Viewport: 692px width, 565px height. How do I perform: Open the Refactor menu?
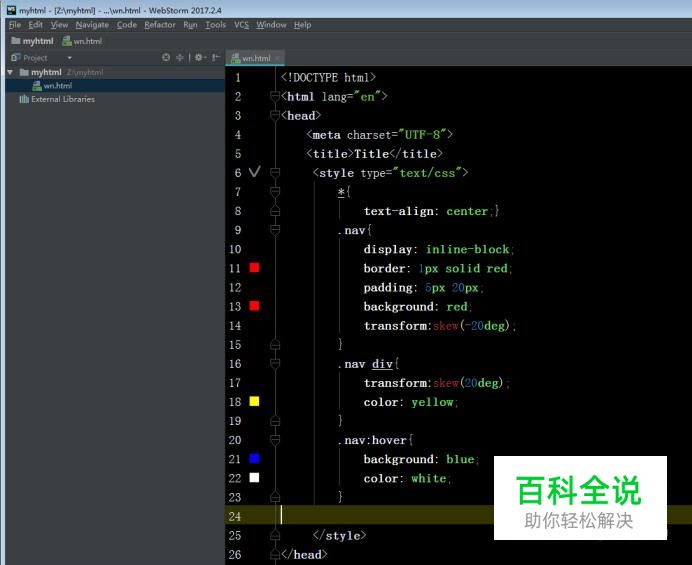click(160, 25)
